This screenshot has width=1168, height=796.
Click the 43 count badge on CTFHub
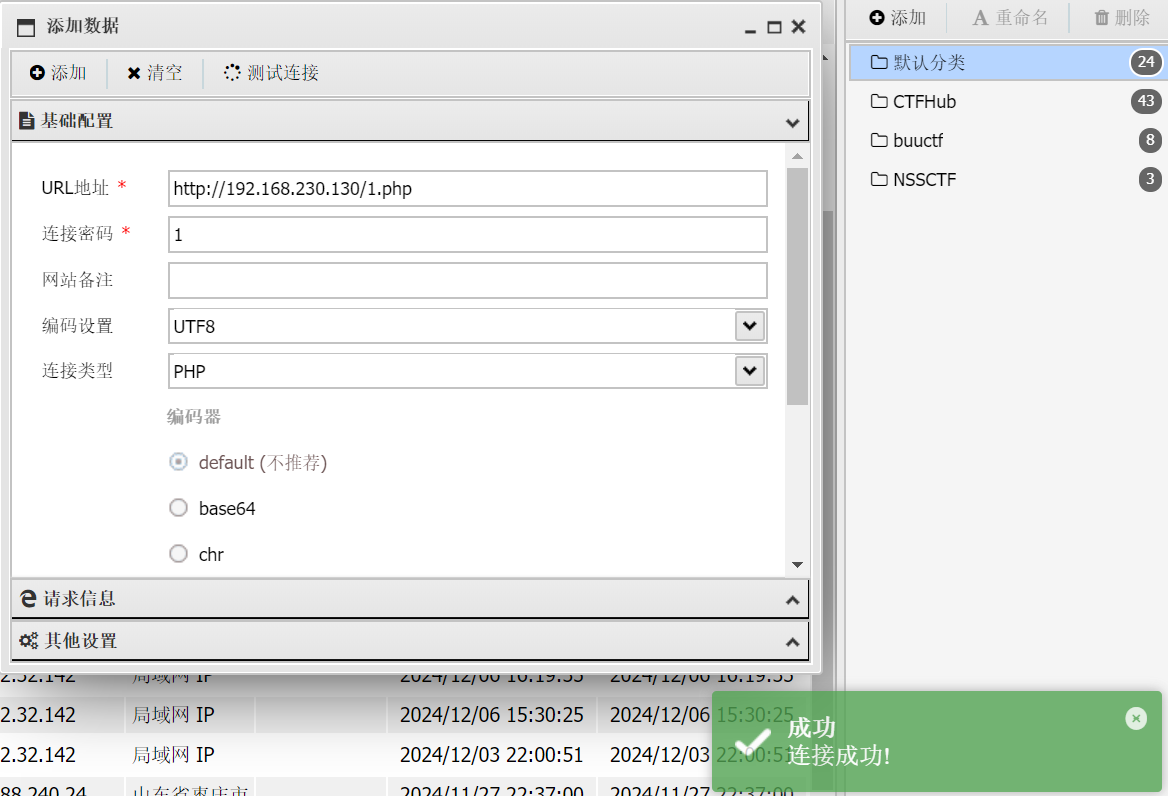[1146, 101]
